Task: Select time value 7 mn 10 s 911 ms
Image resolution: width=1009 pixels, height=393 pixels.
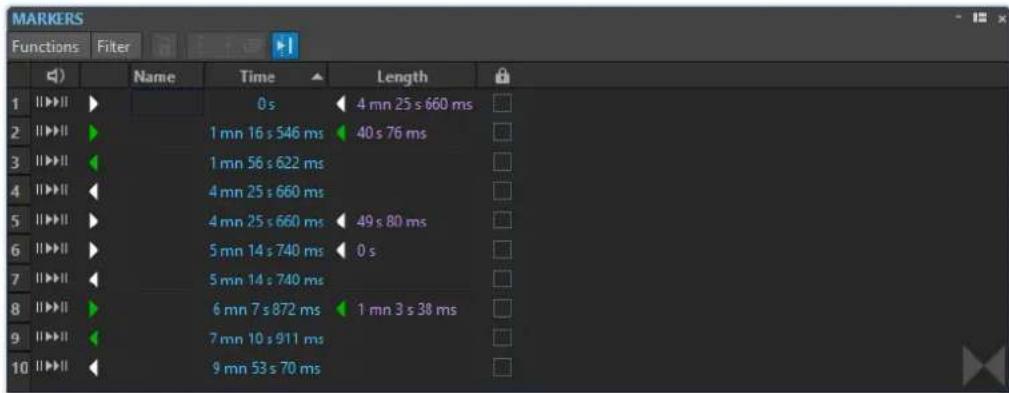Action: tap(266, 338)
